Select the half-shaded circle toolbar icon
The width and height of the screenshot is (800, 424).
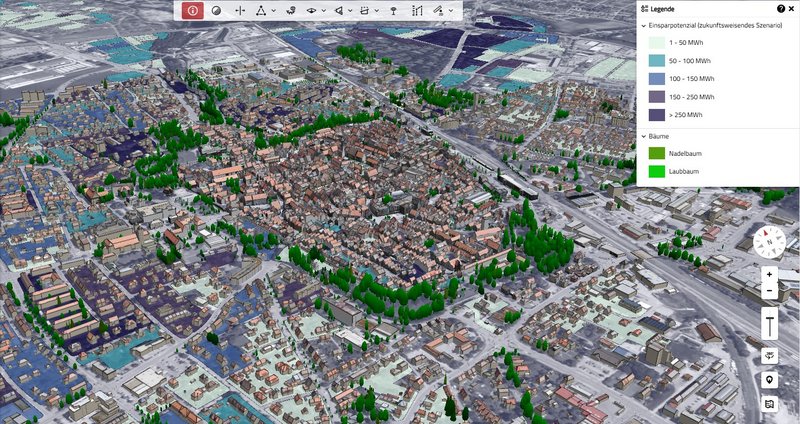click(215, 10)
